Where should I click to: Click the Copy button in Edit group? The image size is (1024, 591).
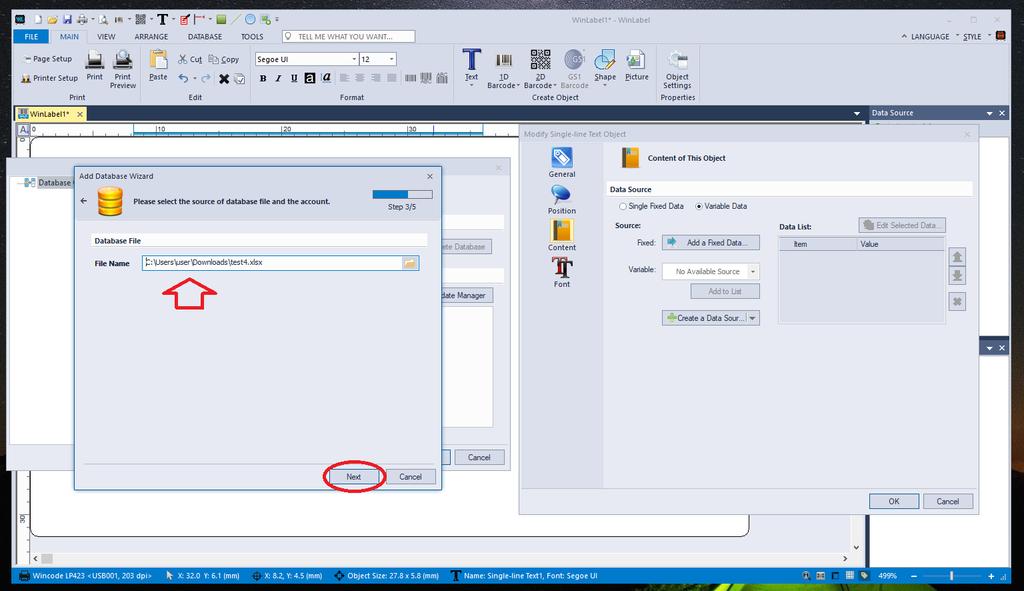(x=224, y=59)
